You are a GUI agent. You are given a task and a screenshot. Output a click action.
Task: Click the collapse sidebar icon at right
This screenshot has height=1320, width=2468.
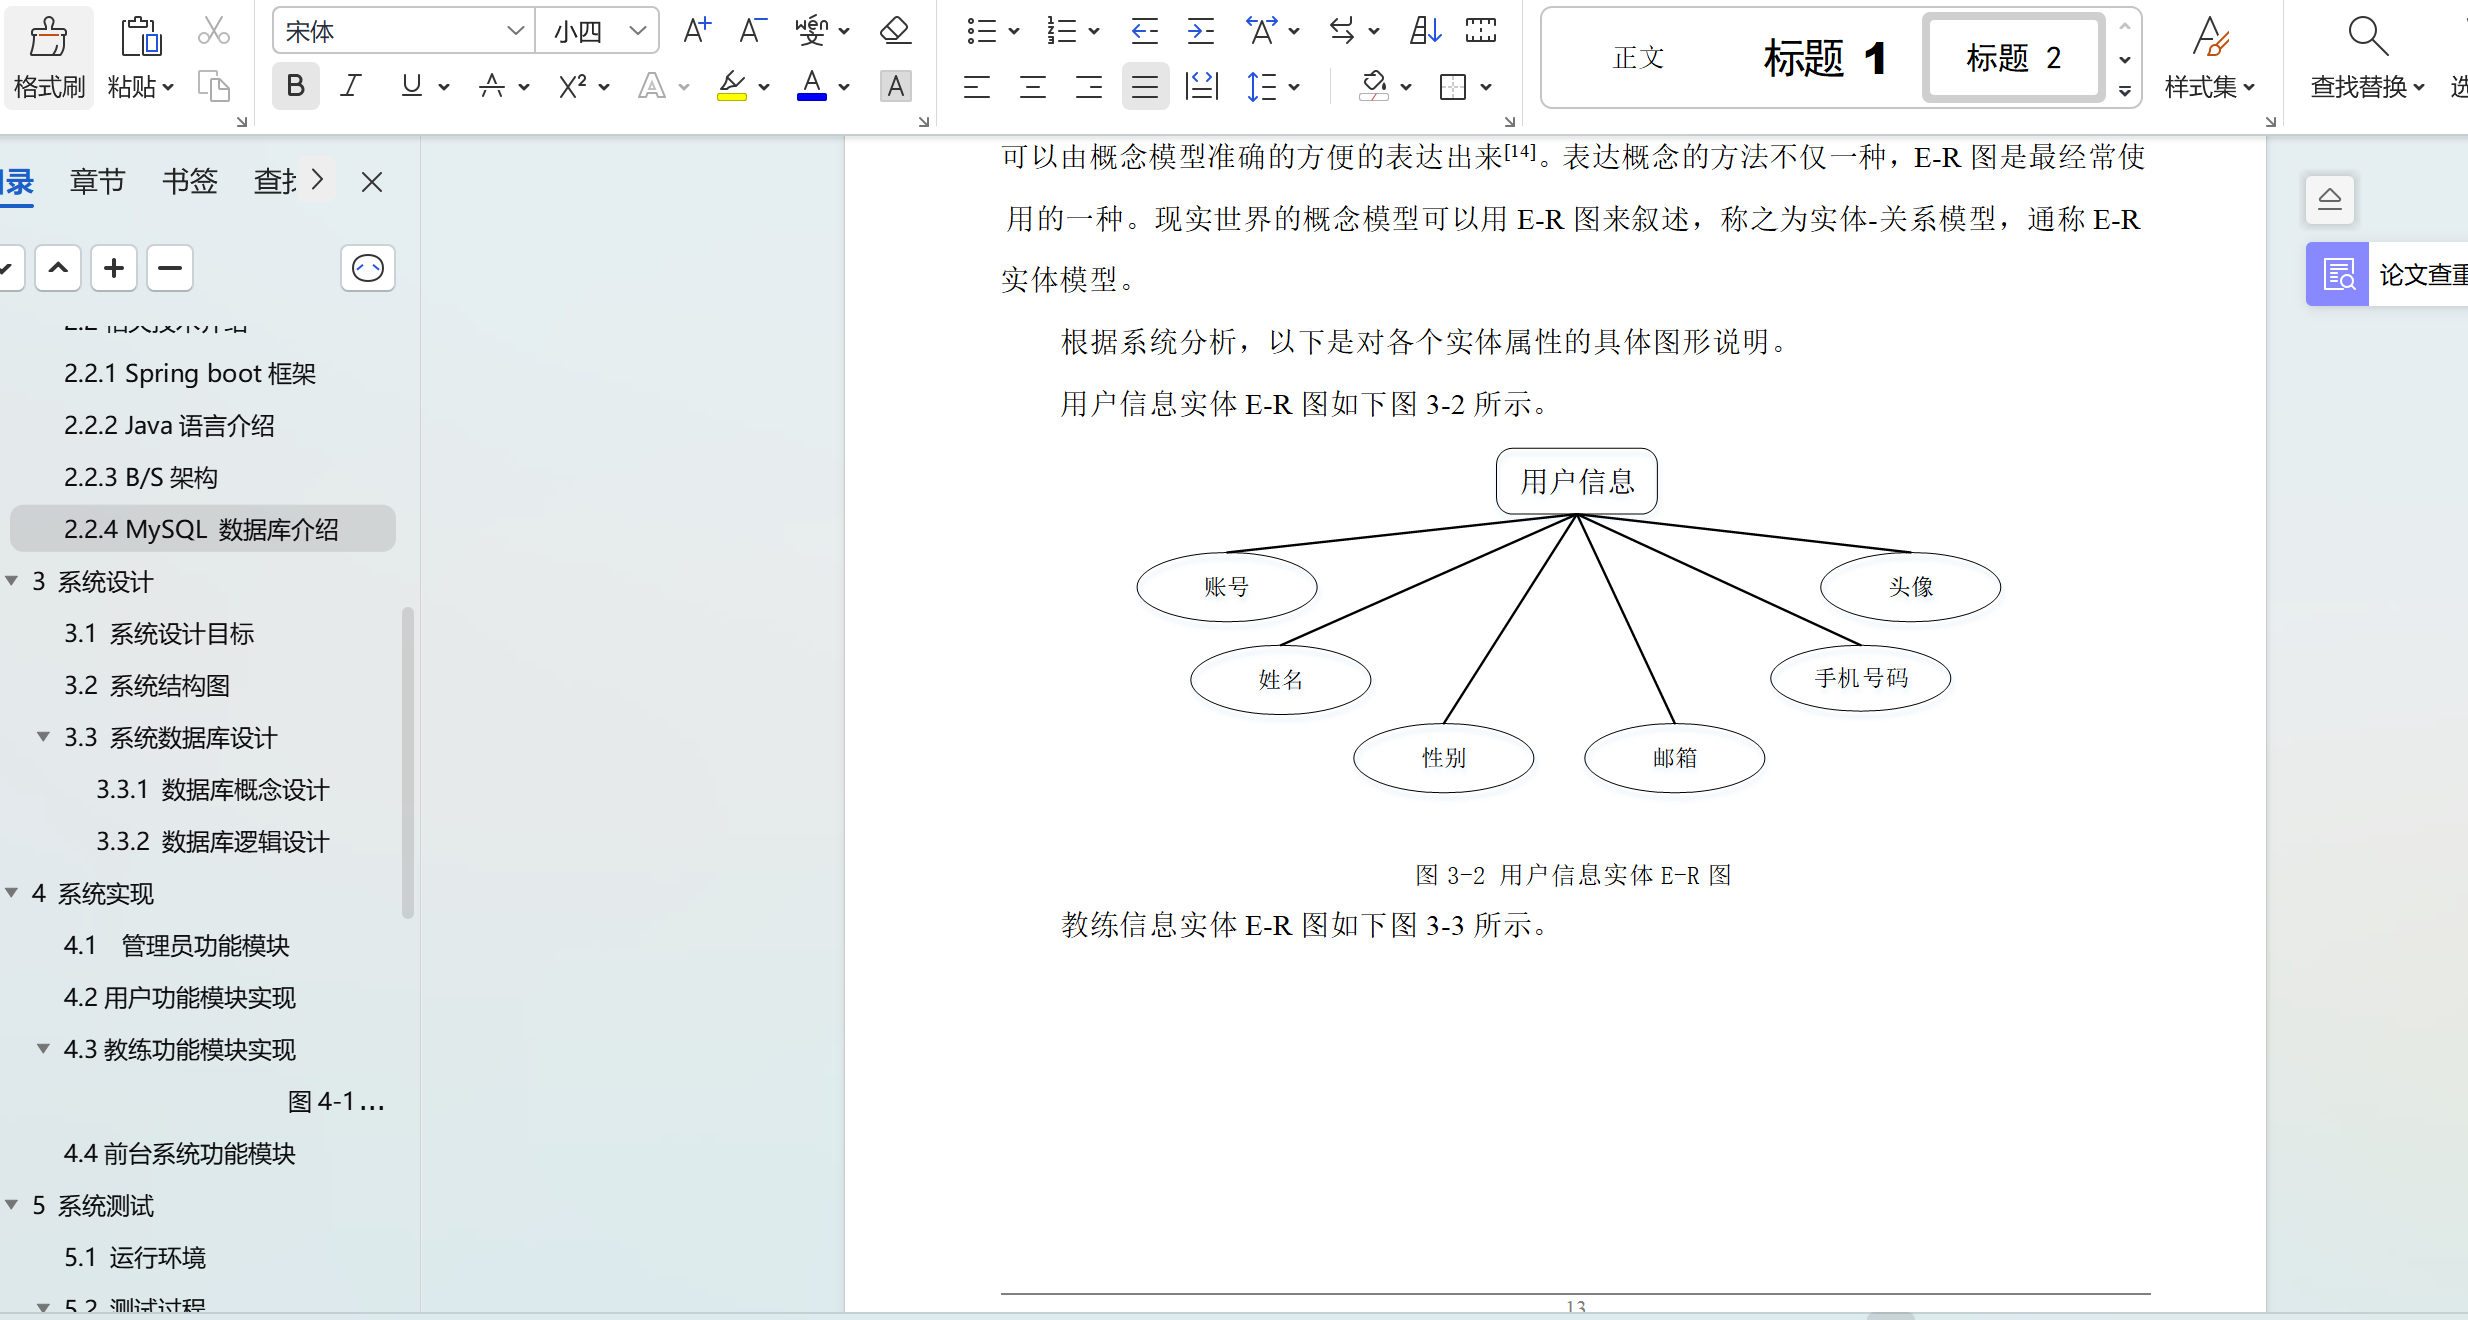(2330, 198)
